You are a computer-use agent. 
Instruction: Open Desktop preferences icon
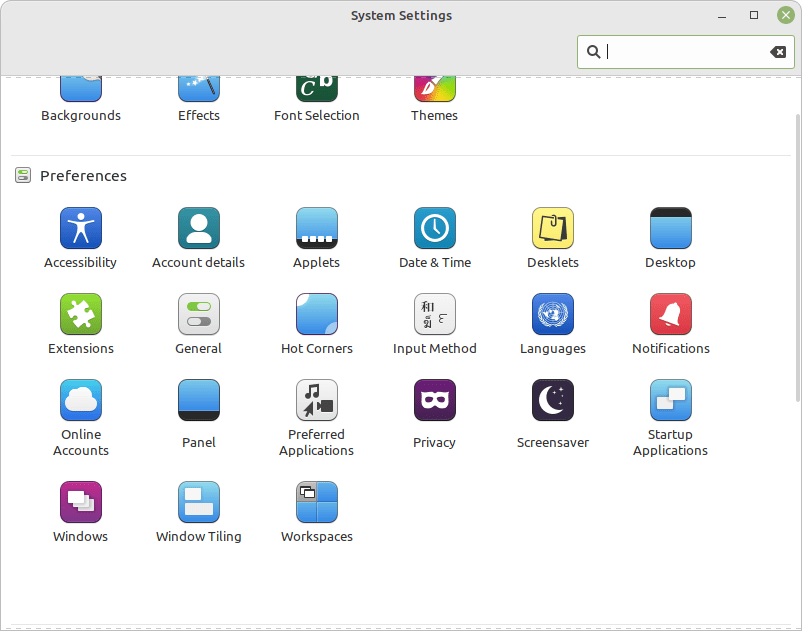click(671, 228)
